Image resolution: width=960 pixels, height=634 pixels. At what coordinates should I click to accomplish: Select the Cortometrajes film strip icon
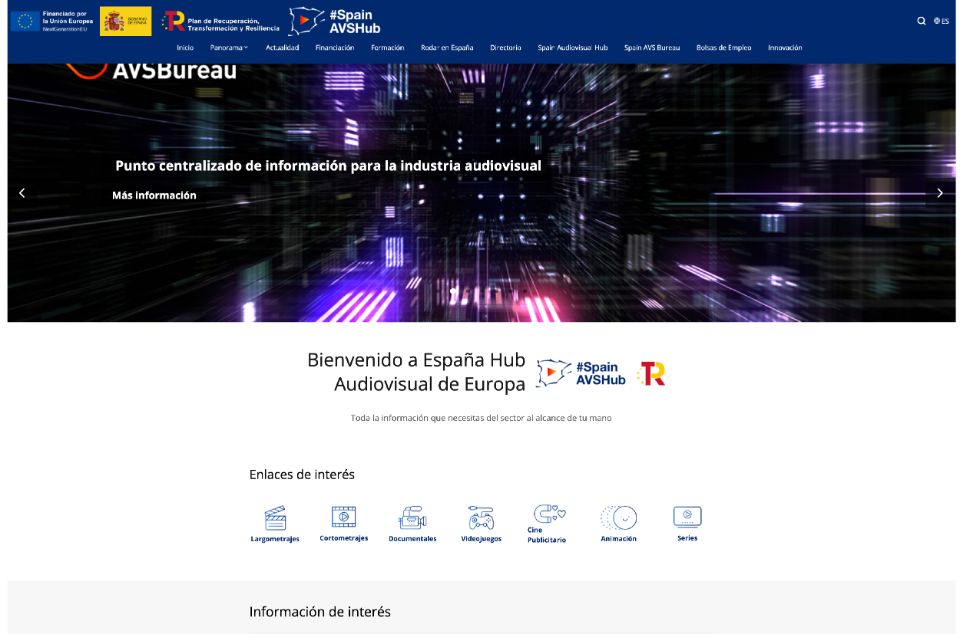(x=344, y=517)
